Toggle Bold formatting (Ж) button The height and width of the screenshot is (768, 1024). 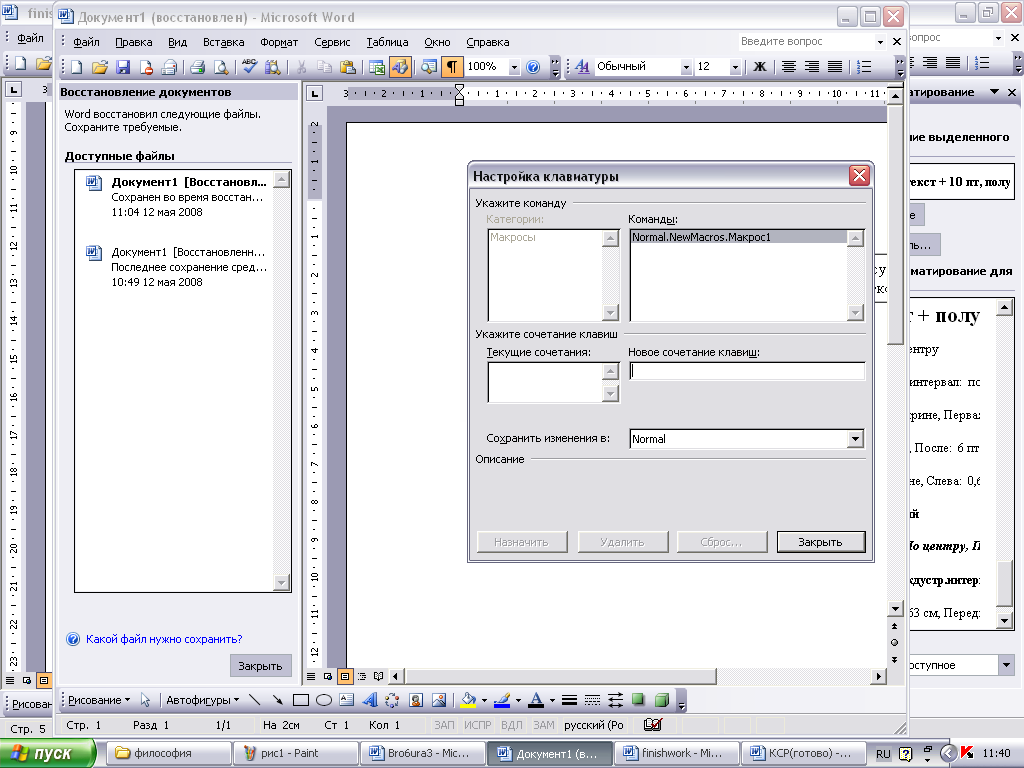point(760,67)
